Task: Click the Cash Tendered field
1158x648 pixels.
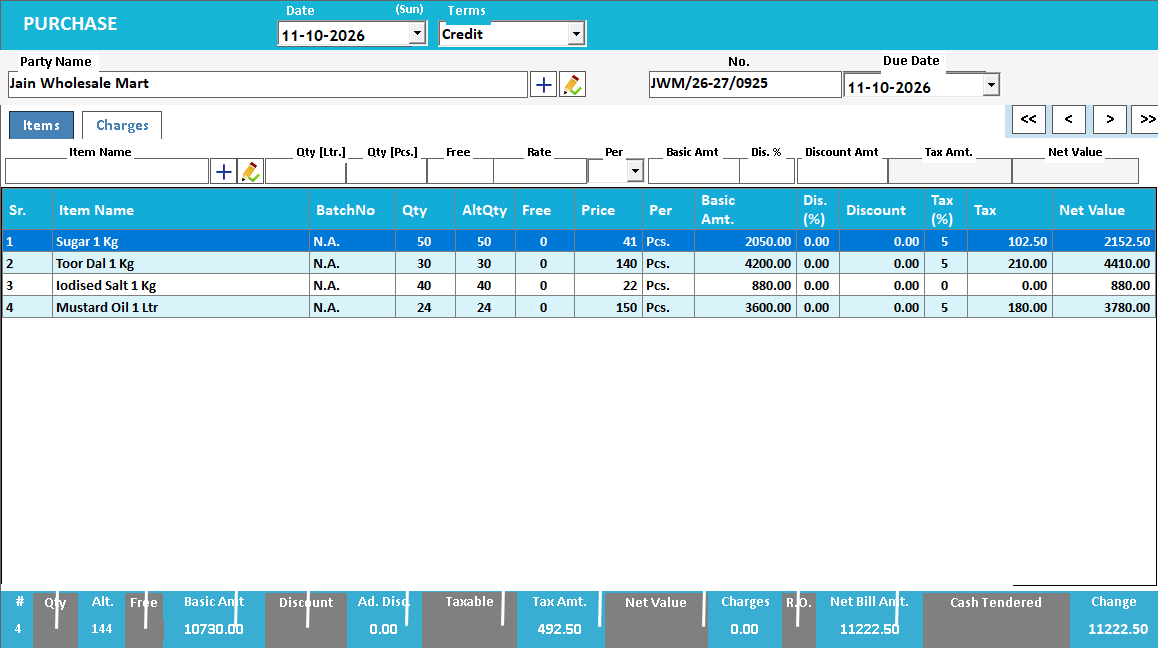Action: coord(996,620)
